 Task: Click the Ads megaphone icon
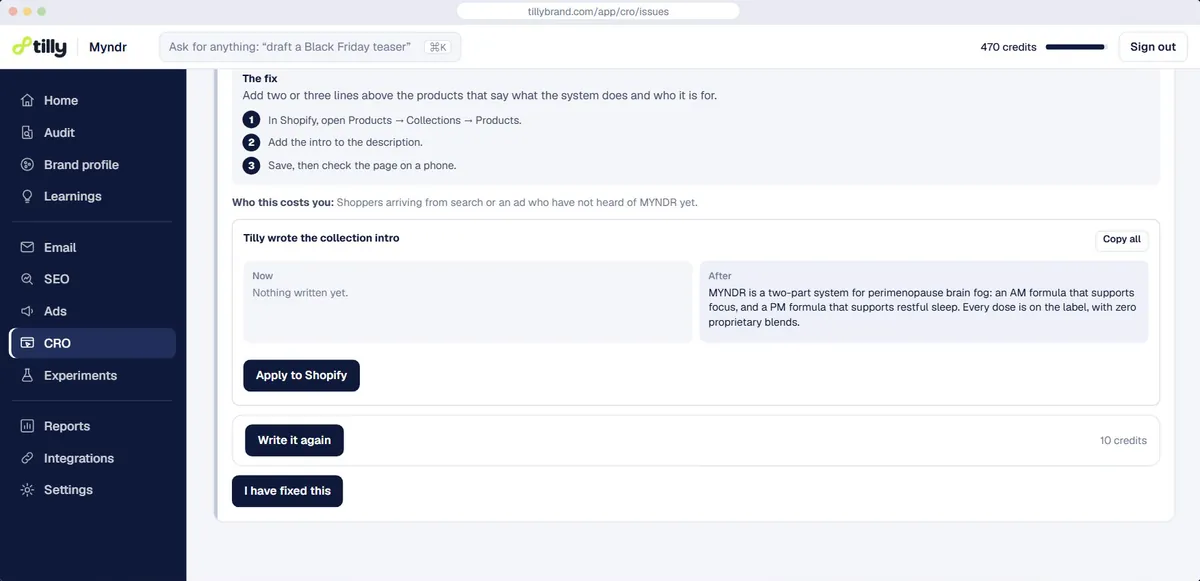coord(27,311)
